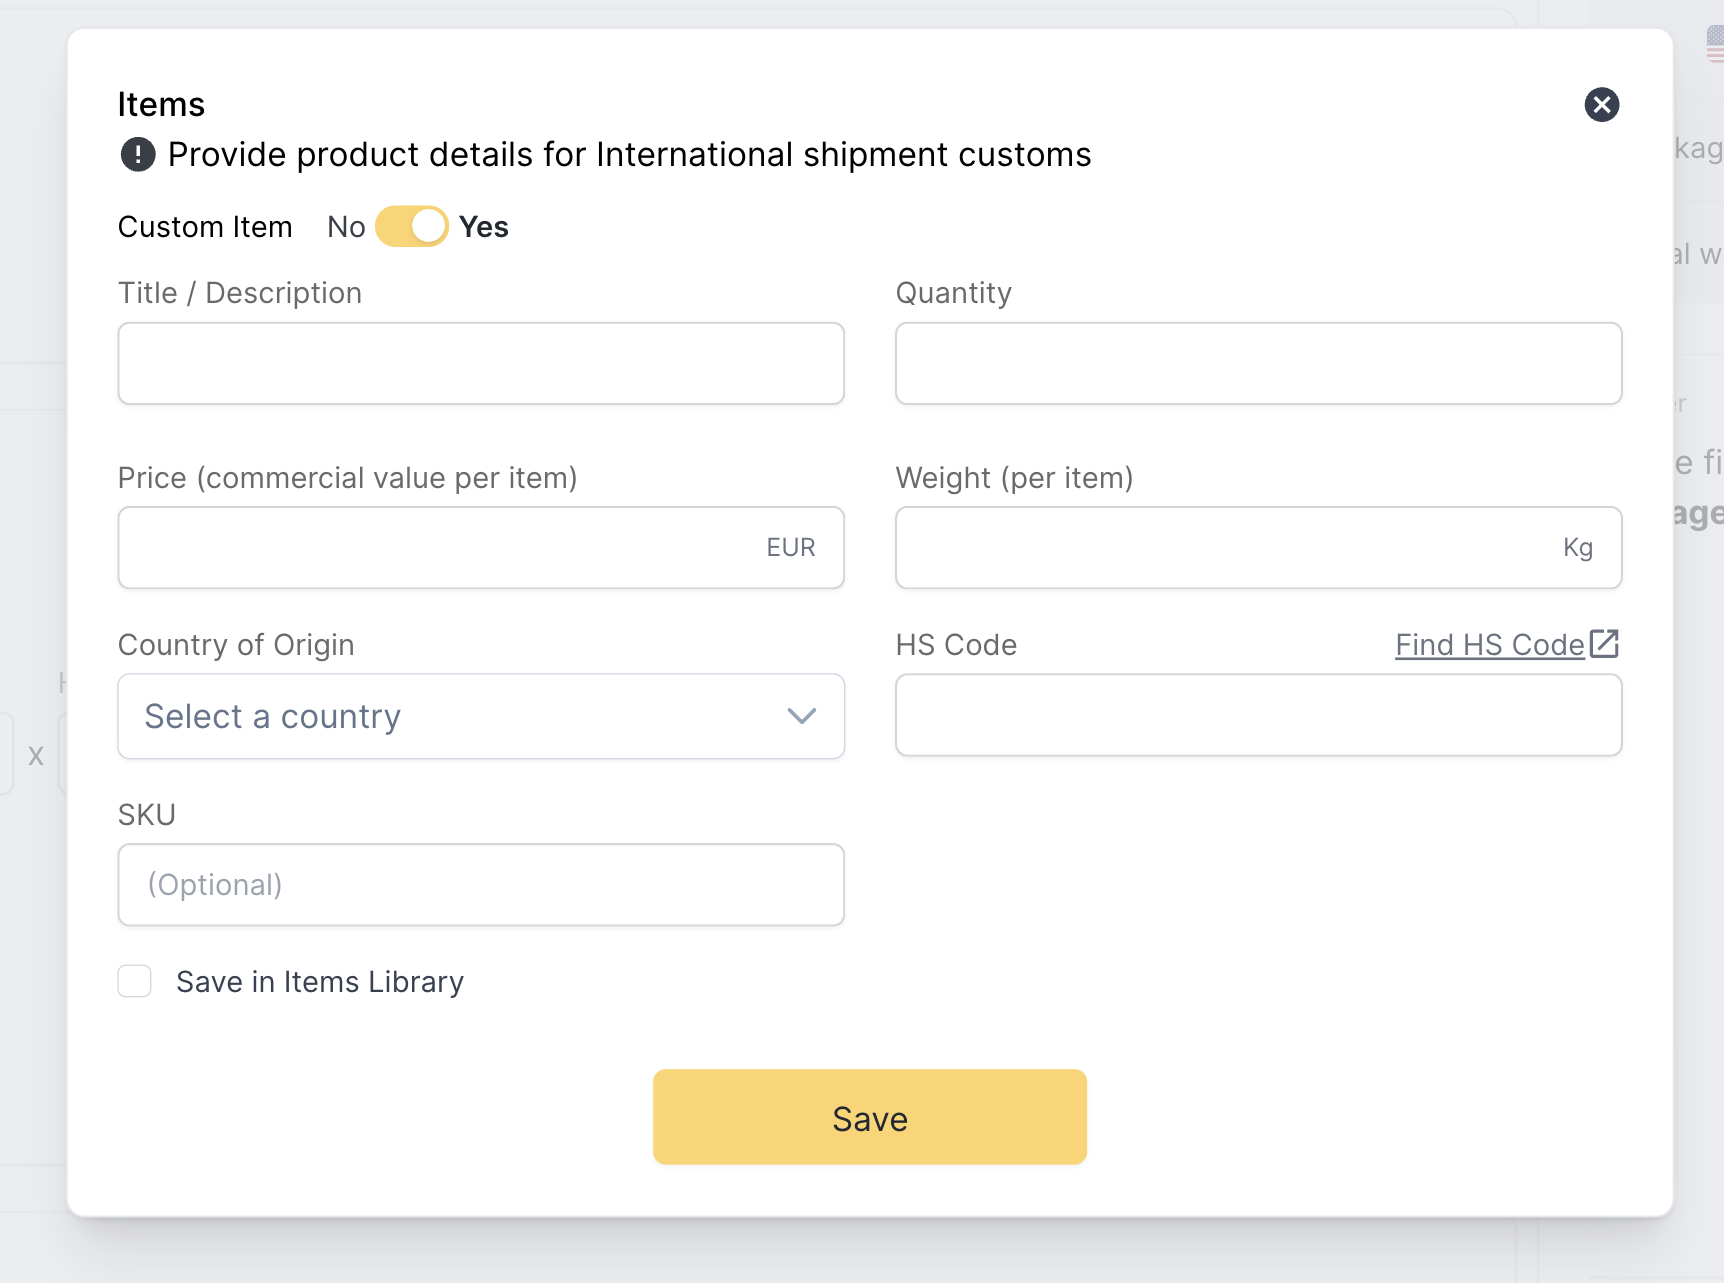This screenshot has width=1724, height=1283.
Task: Click the Yes label of Custom Item switch
Action: pos(483,226)
